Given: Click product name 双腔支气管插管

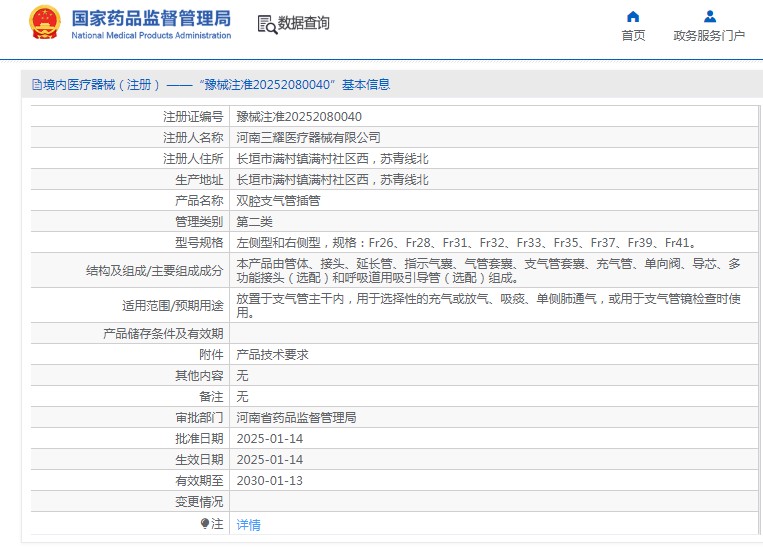Looking at the screenshot, I should pos(278,200).
